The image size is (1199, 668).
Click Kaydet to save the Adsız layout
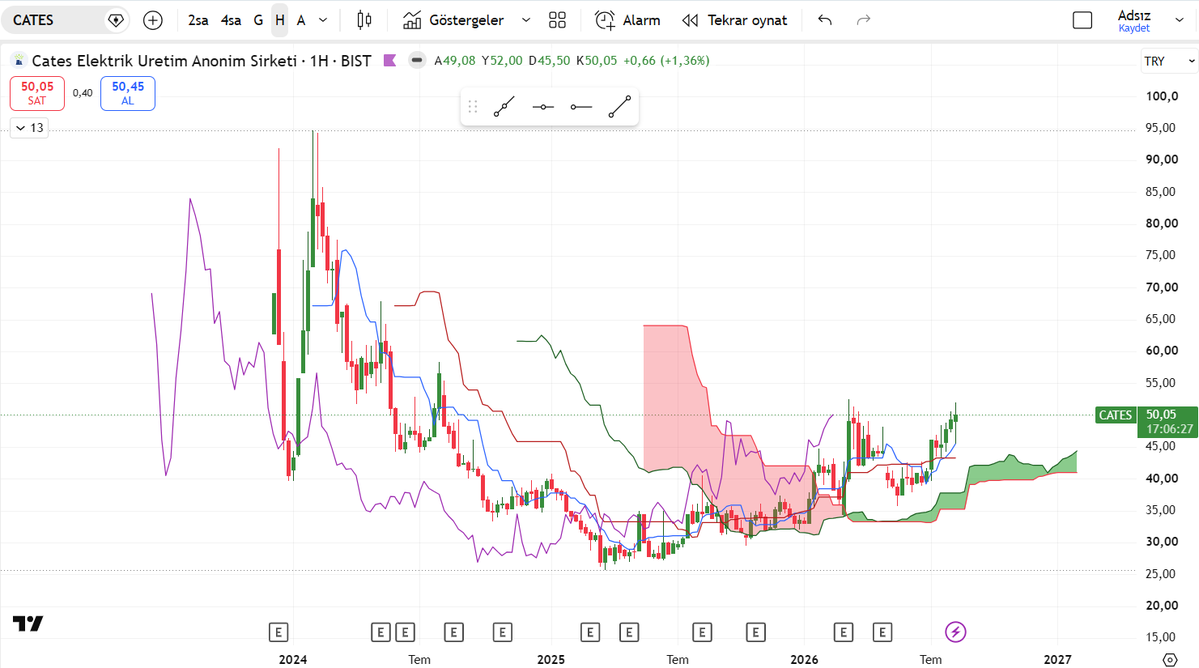pos(1134,28)
